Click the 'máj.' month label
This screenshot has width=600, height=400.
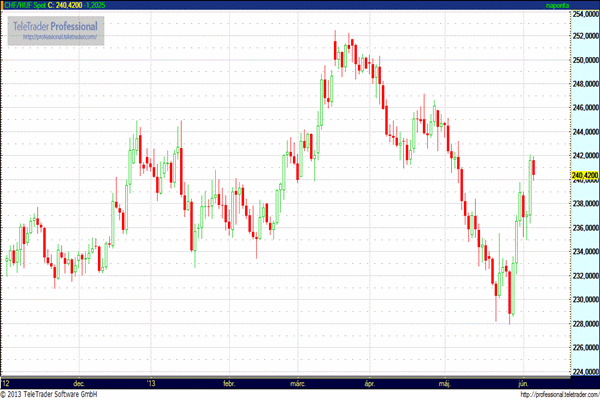445,383
